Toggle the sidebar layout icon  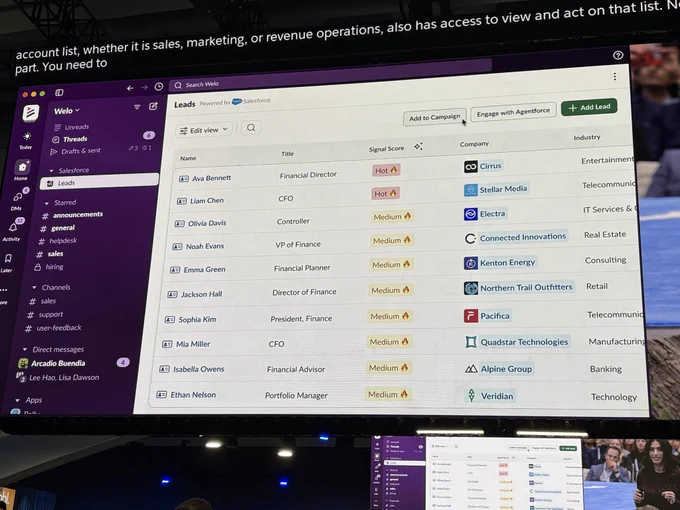coord(59,92)
